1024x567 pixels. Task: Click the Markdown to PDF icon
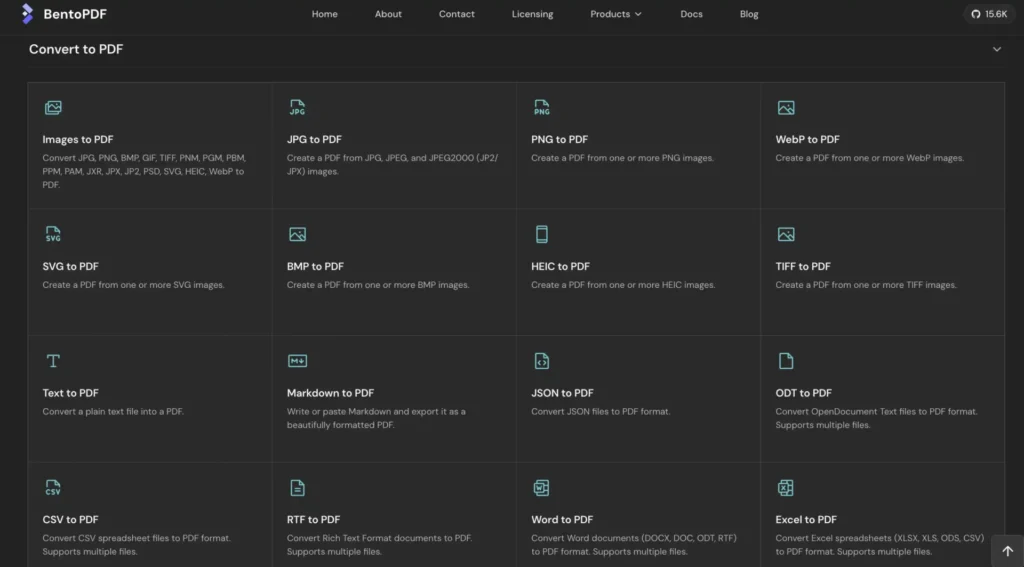297,361
